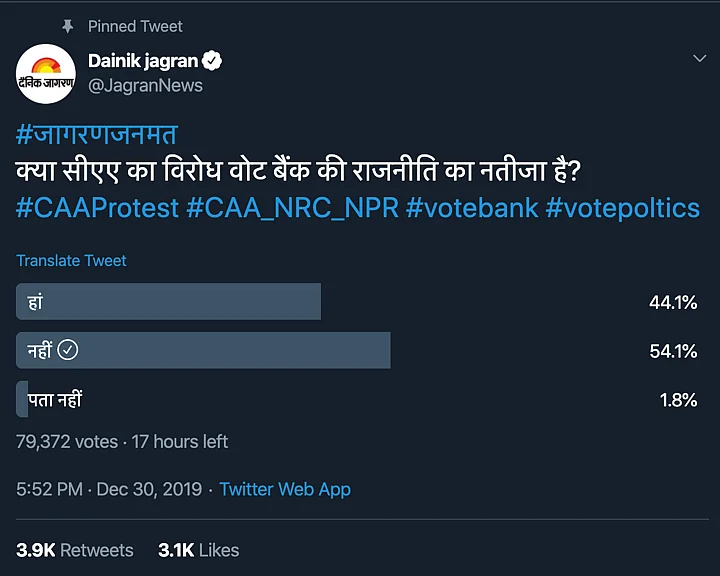Click the 5:52 PM Dec 30, 2019 timestamp
The image size is (720, 576).
109,490
